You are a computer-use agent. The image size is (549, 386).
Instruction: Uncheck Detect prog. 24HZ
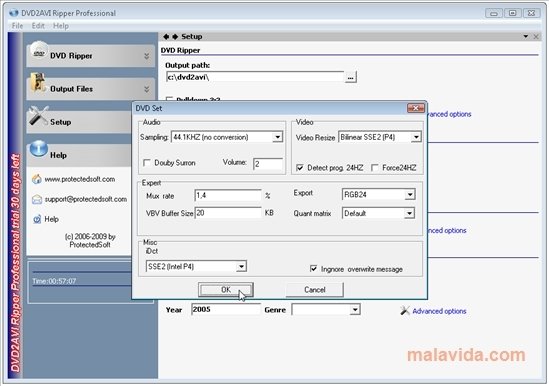coord(300,168)
